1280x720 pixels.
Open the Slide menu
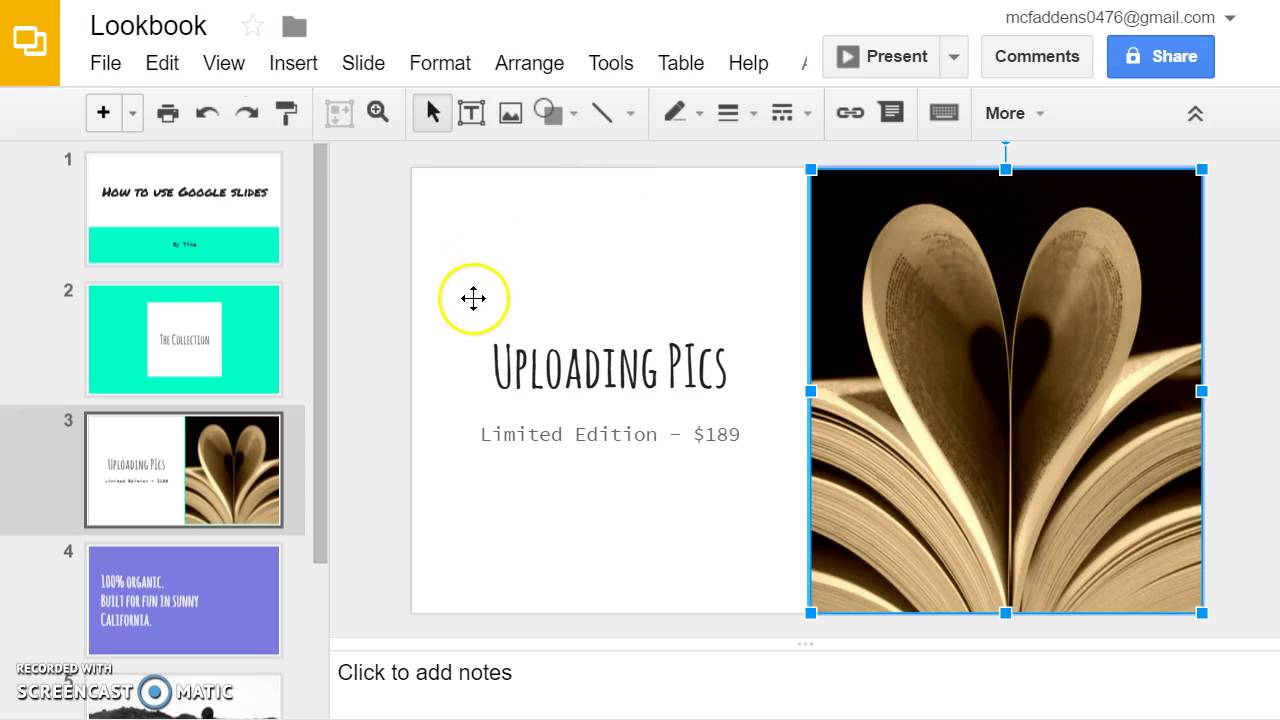363,63
